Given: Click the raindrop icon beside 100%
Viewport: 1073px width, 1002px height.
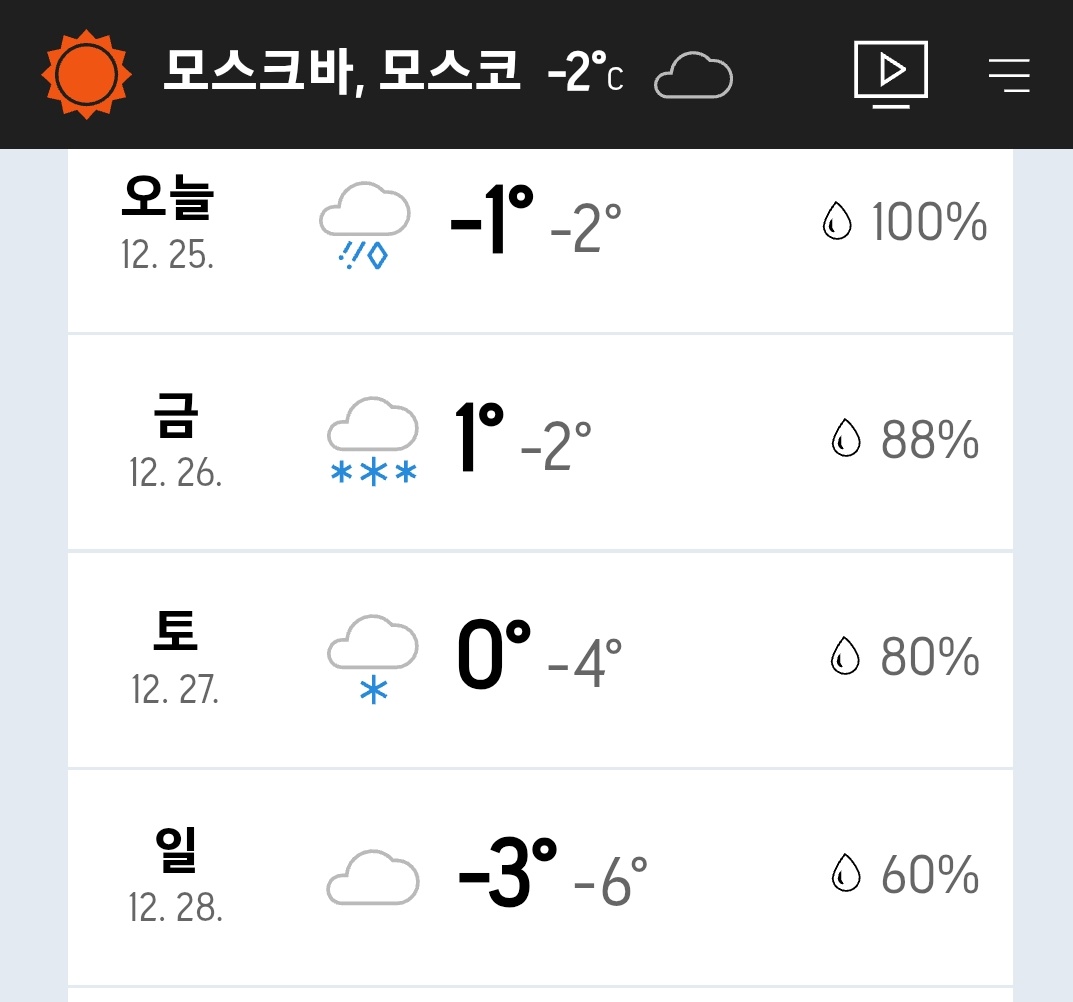Looking at the screenshot, I should click(x=836, y=223).
